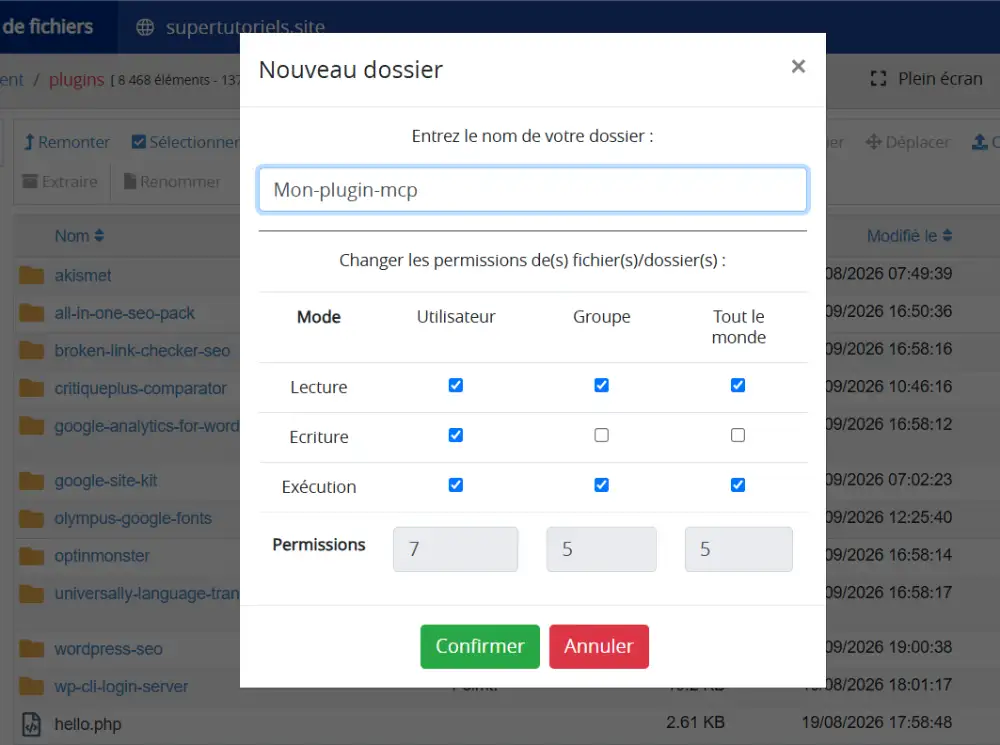Click the google-site-kit folder icon
This screenshot has height=745, width=1000.
(31, 481)
